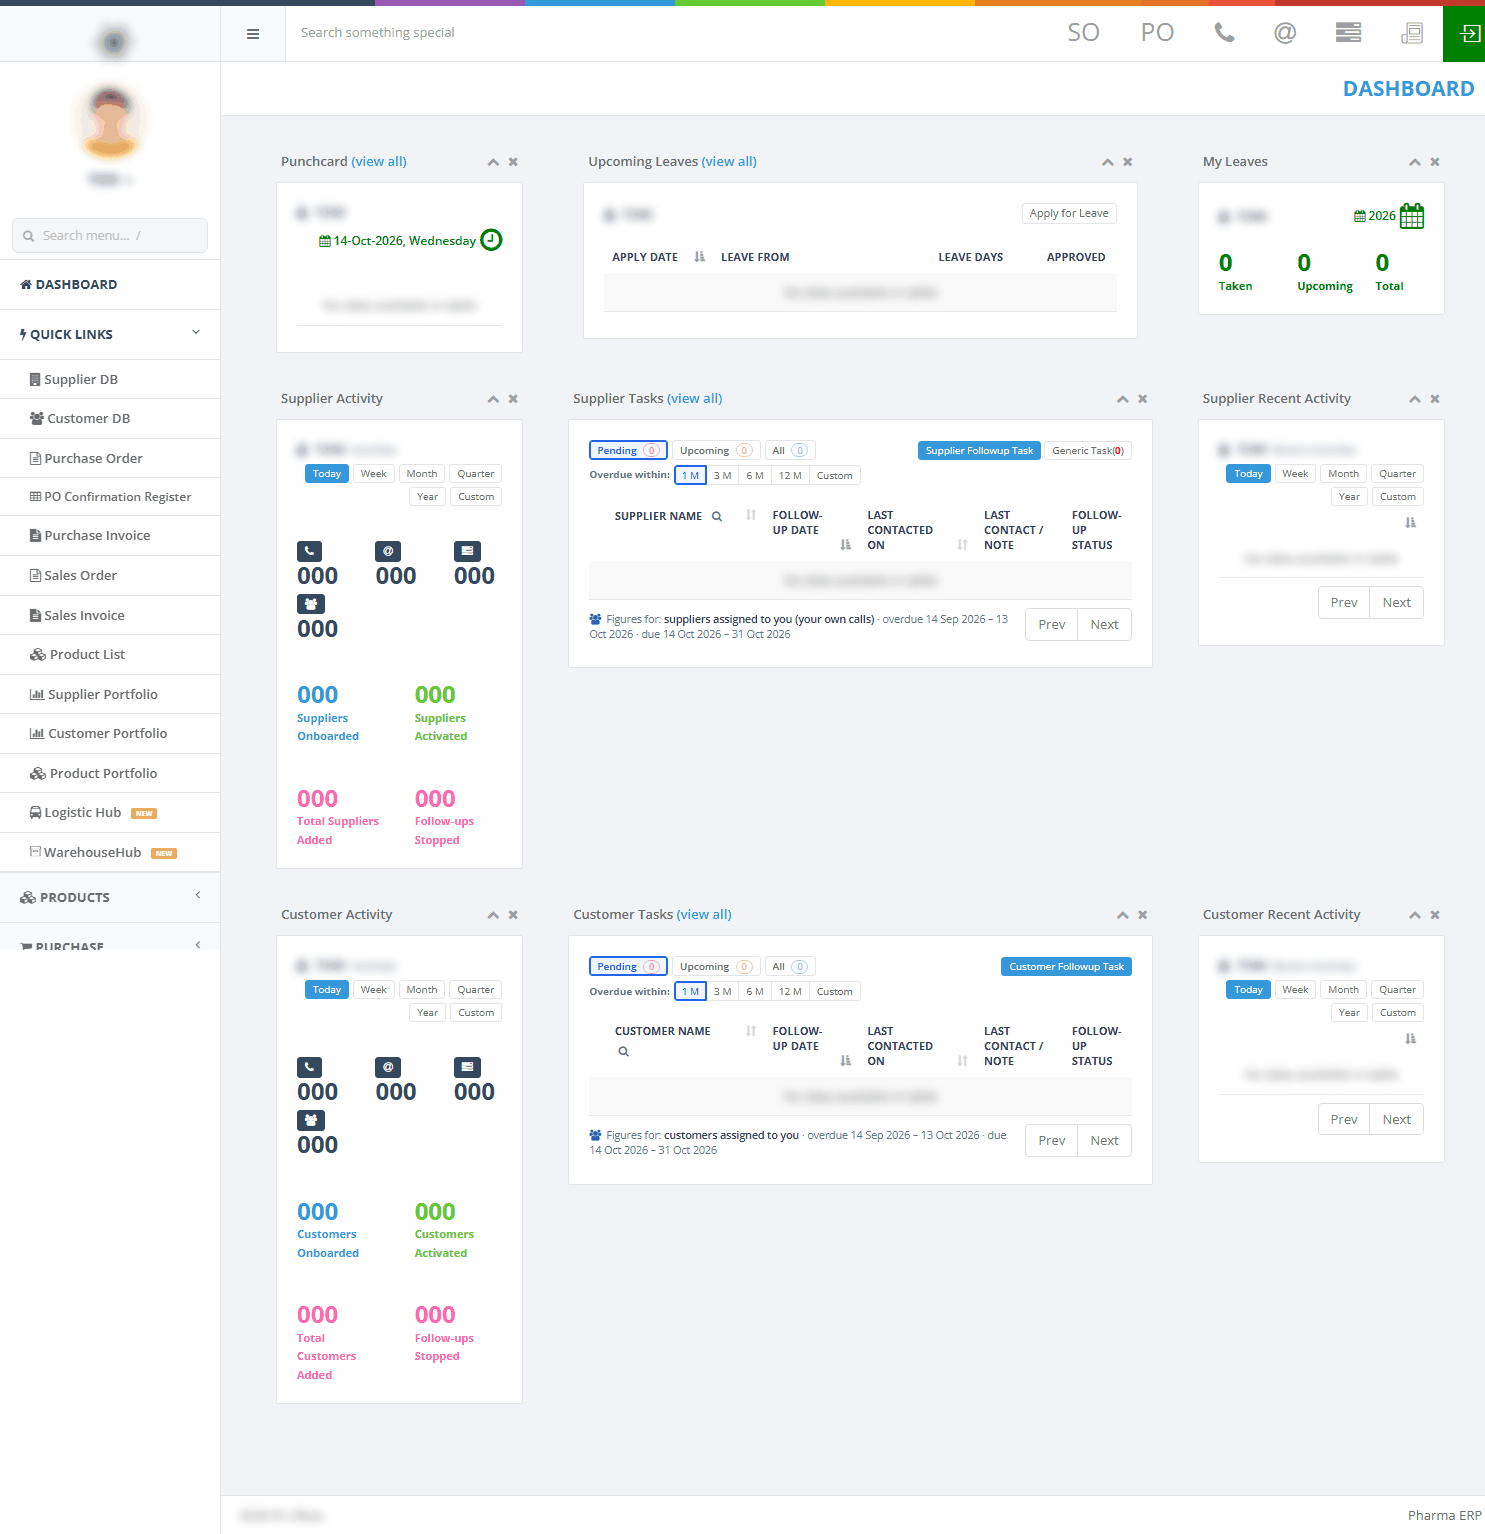
Task: Select Week filter in Supplier Activity
Action: [x=374, y=474]
